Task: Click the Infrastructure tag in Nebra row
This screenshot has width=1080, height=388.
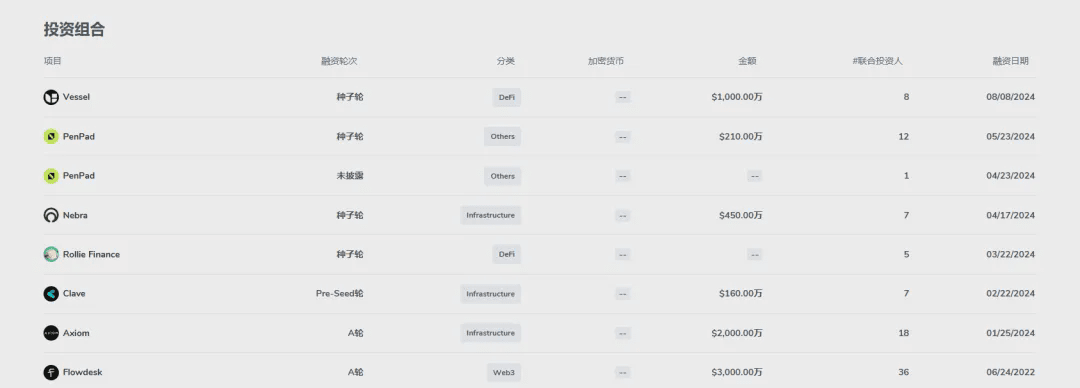Action: pos(490,215)
